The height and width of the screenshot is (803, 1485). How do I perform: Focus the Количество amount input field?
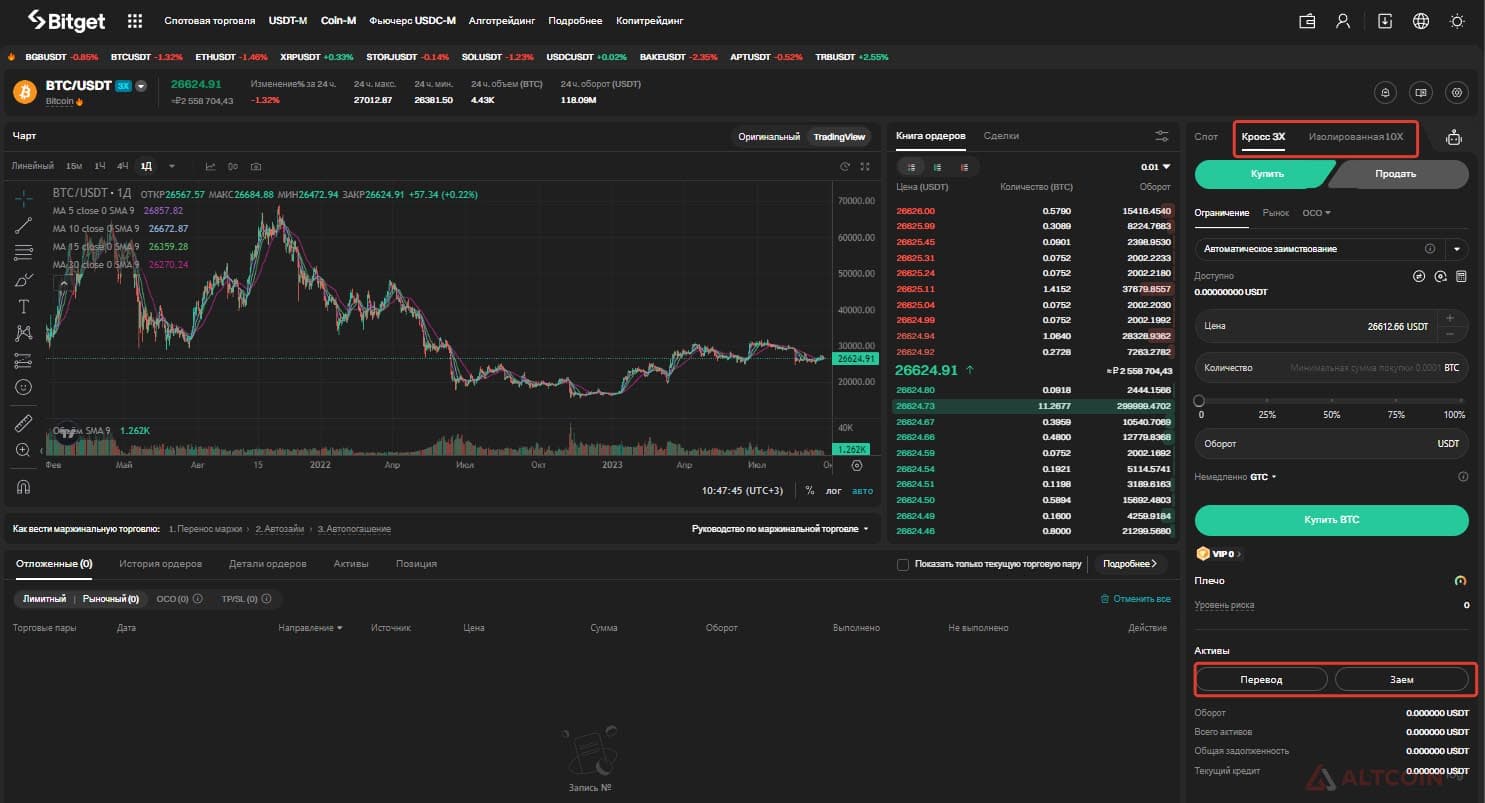tap(1331, 368)
